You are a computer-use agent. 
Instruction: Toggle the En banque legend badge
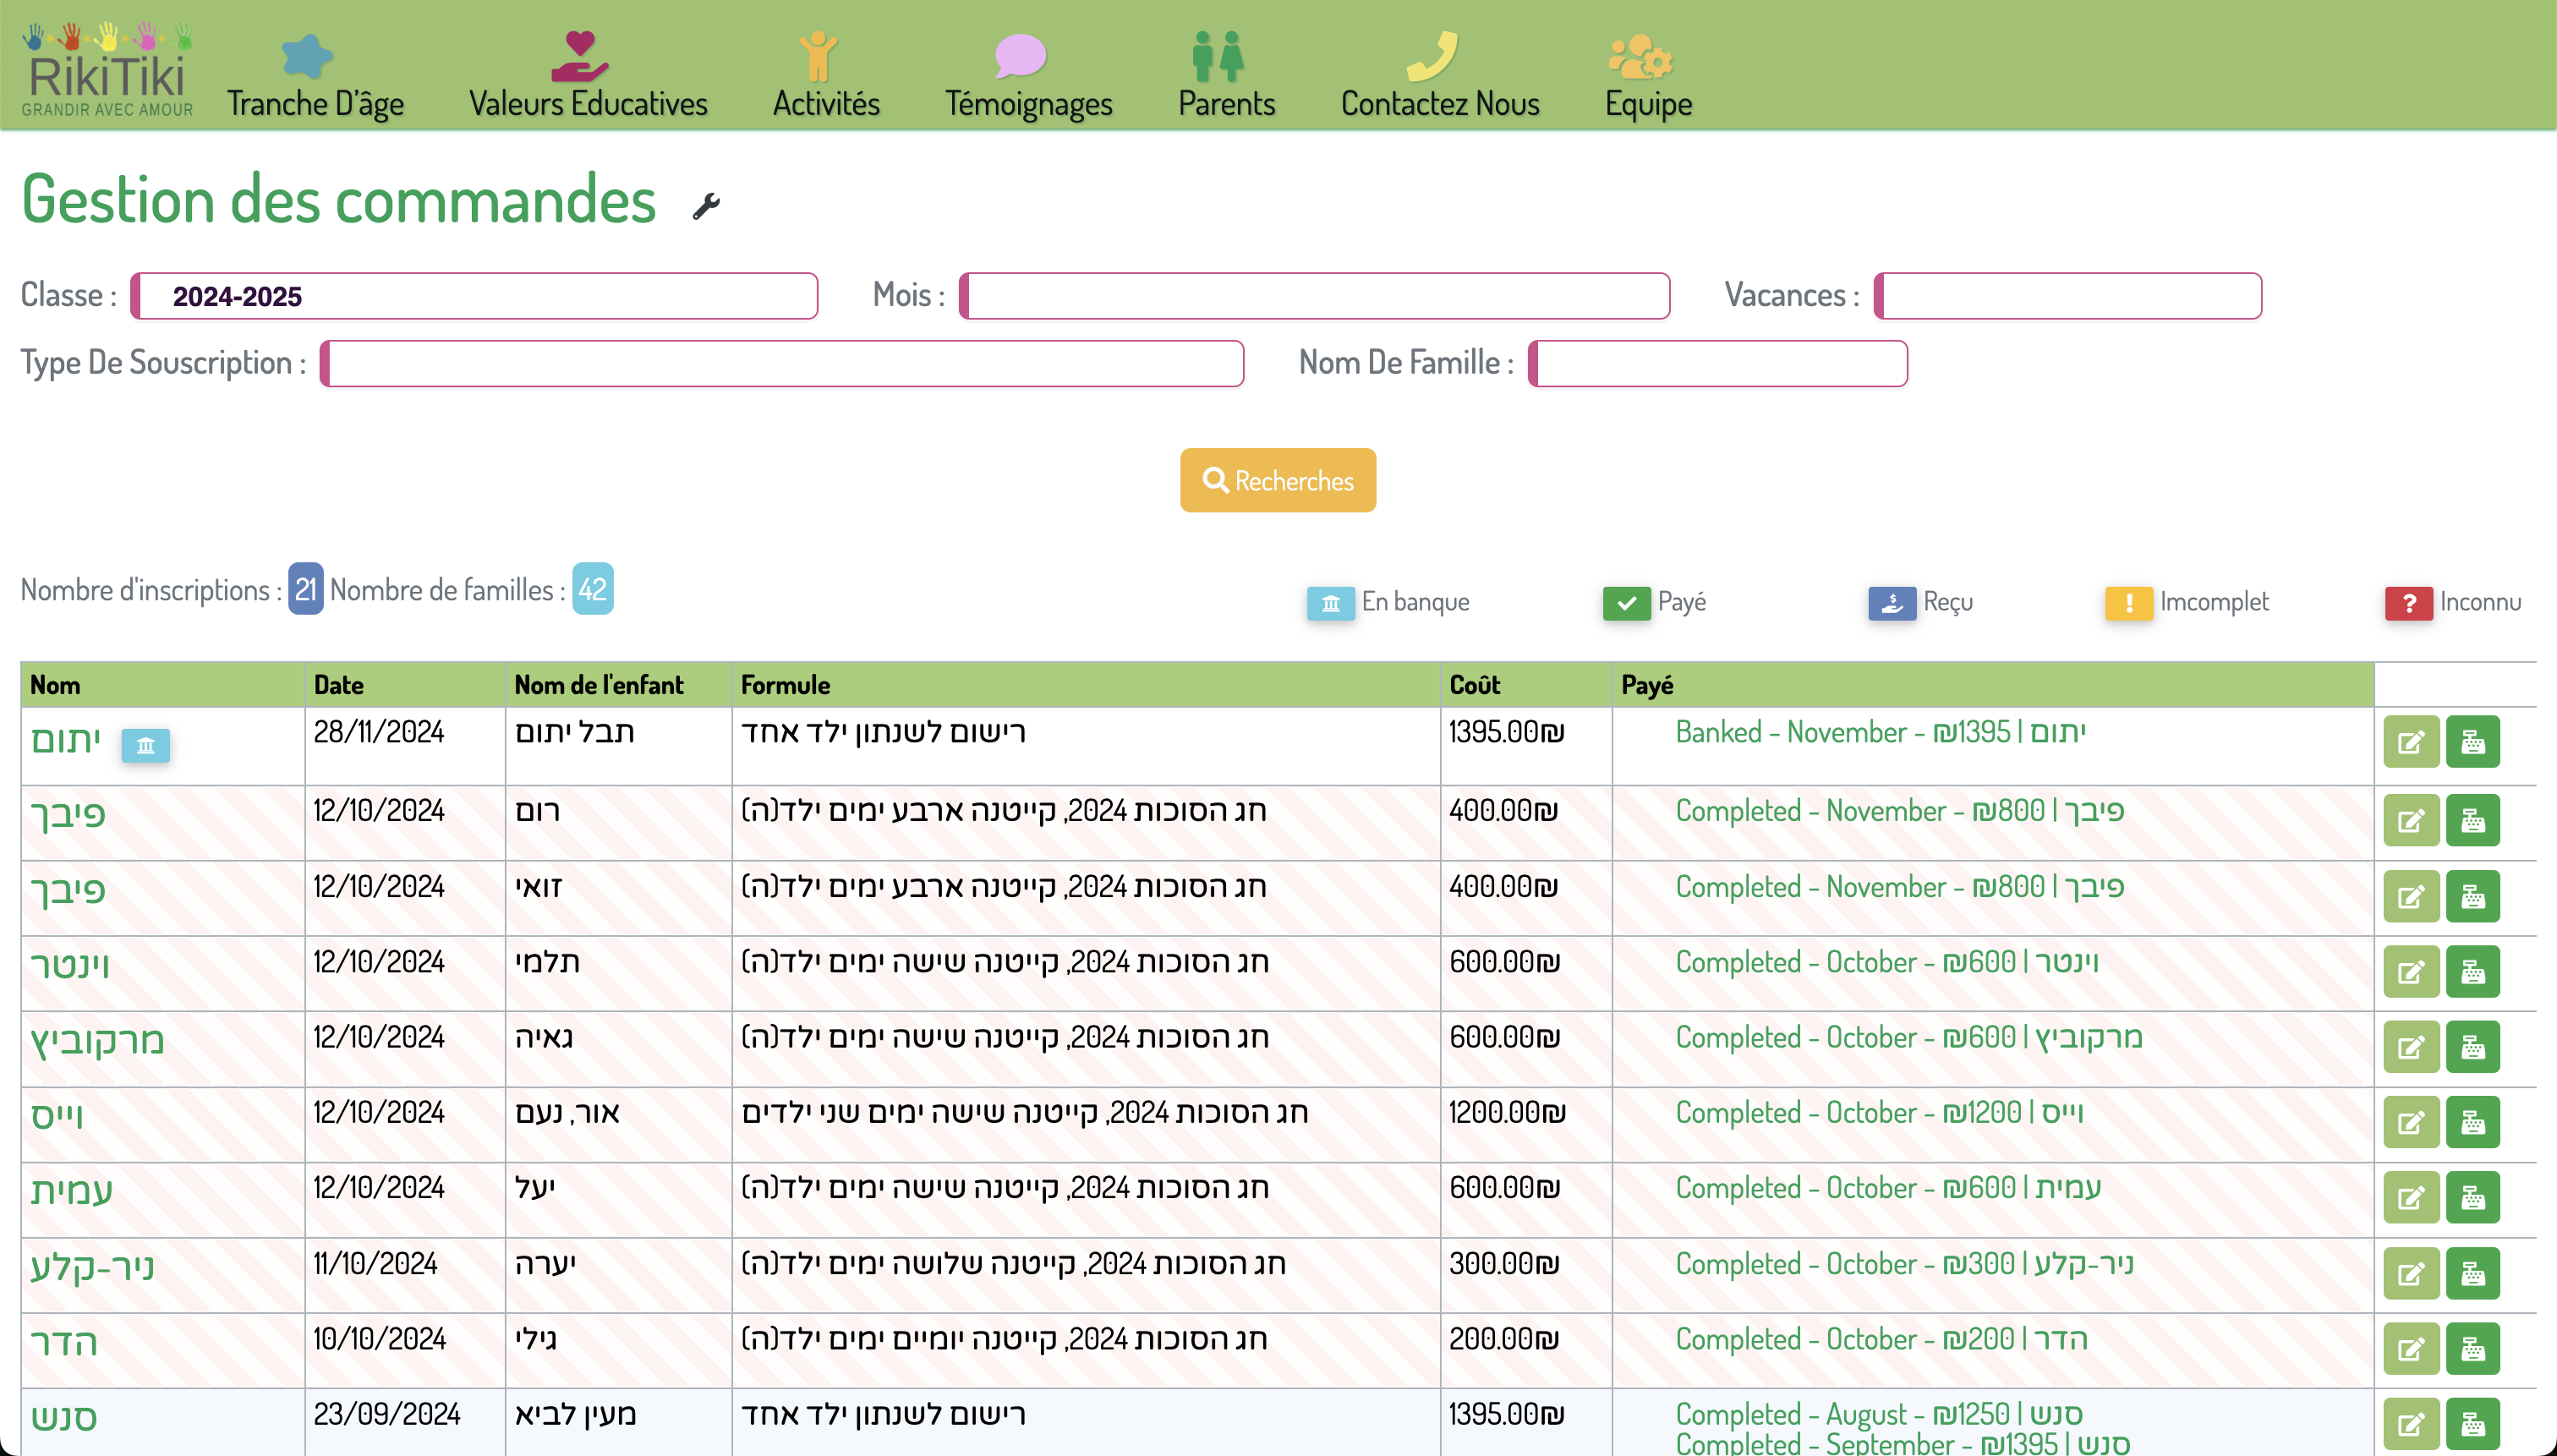(x=1330, y=603)
